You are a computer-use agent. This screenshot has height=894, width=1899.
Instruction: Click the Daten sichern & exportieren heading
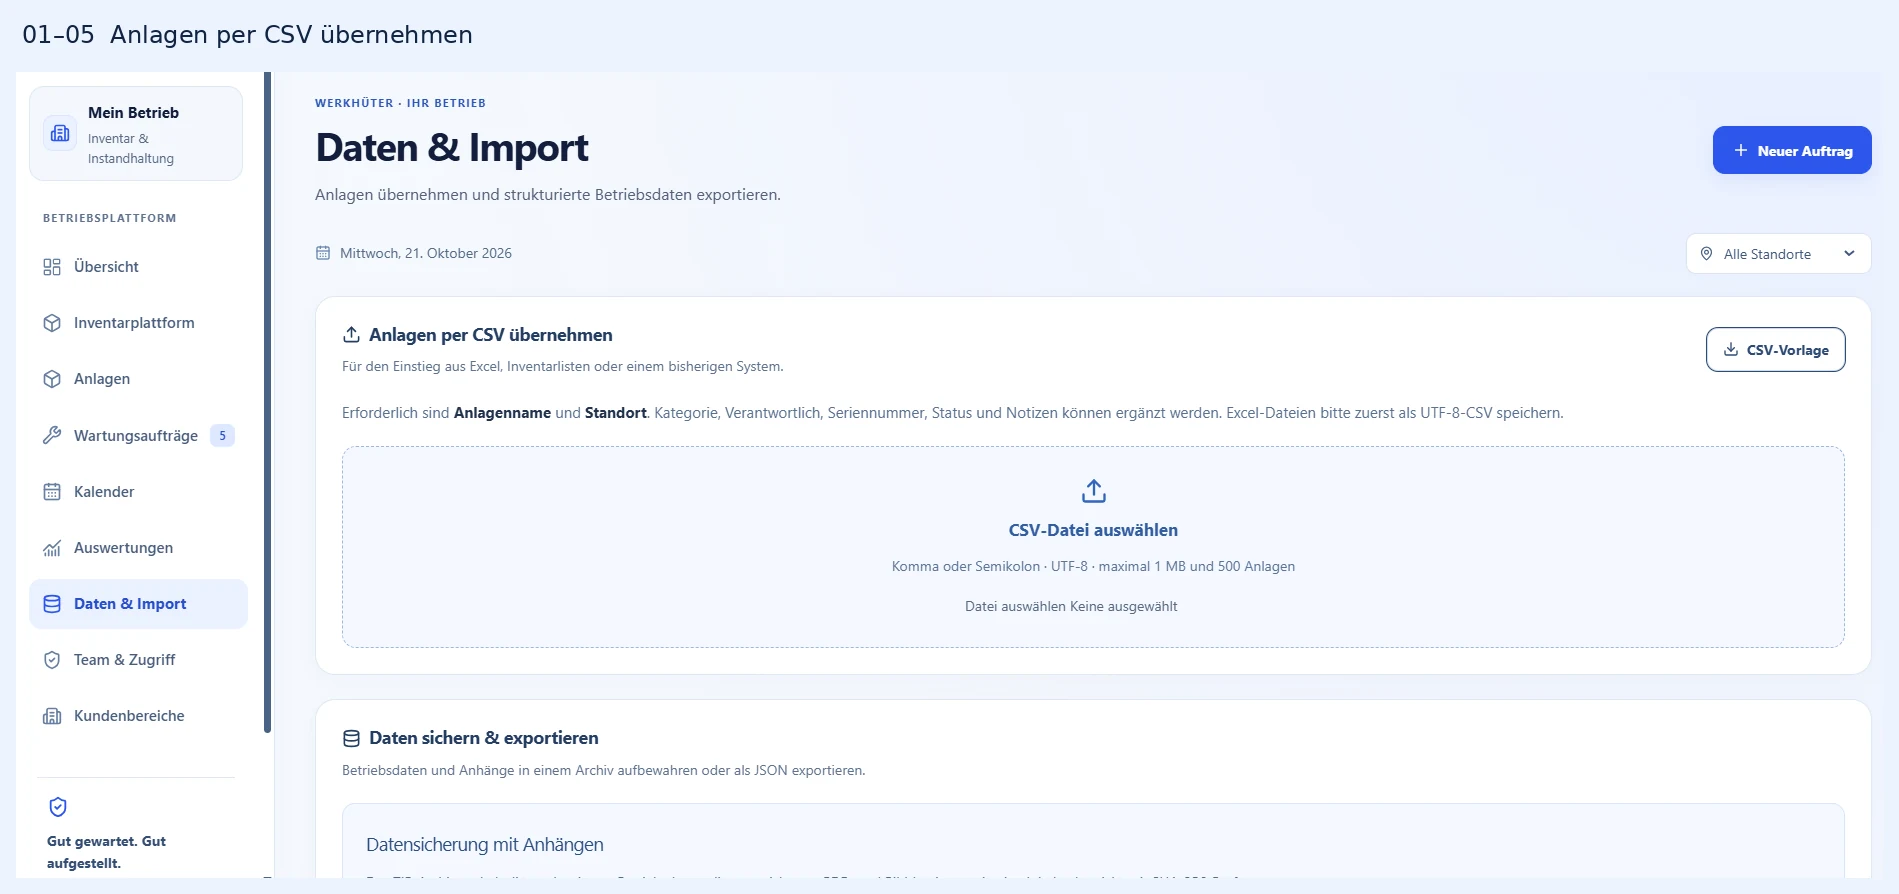[x=484, y=738]
